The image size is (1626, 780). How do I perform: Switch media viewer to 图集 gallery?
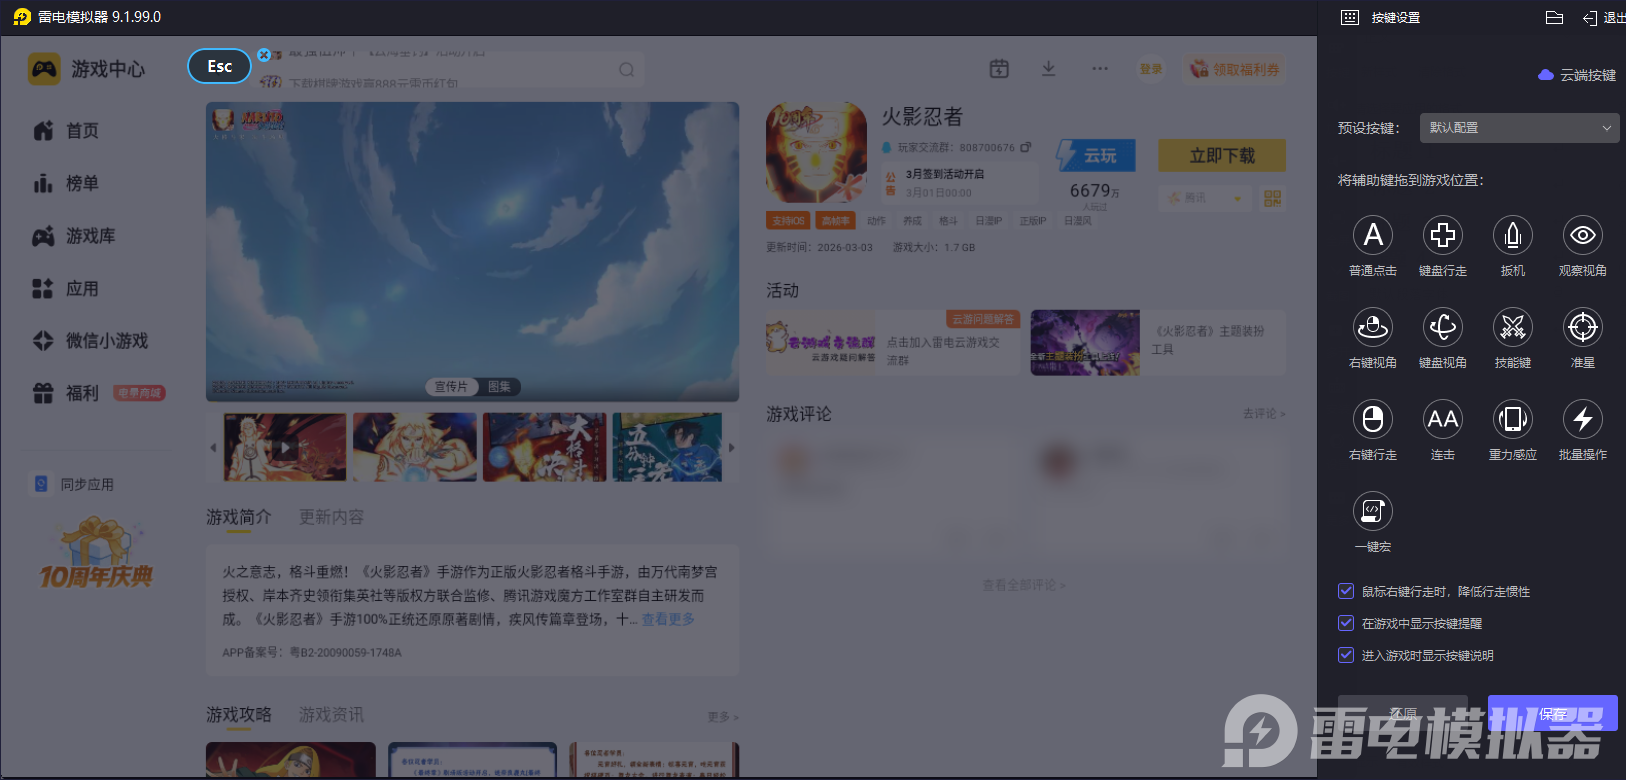pyautogui.click(x=499, y=387)
